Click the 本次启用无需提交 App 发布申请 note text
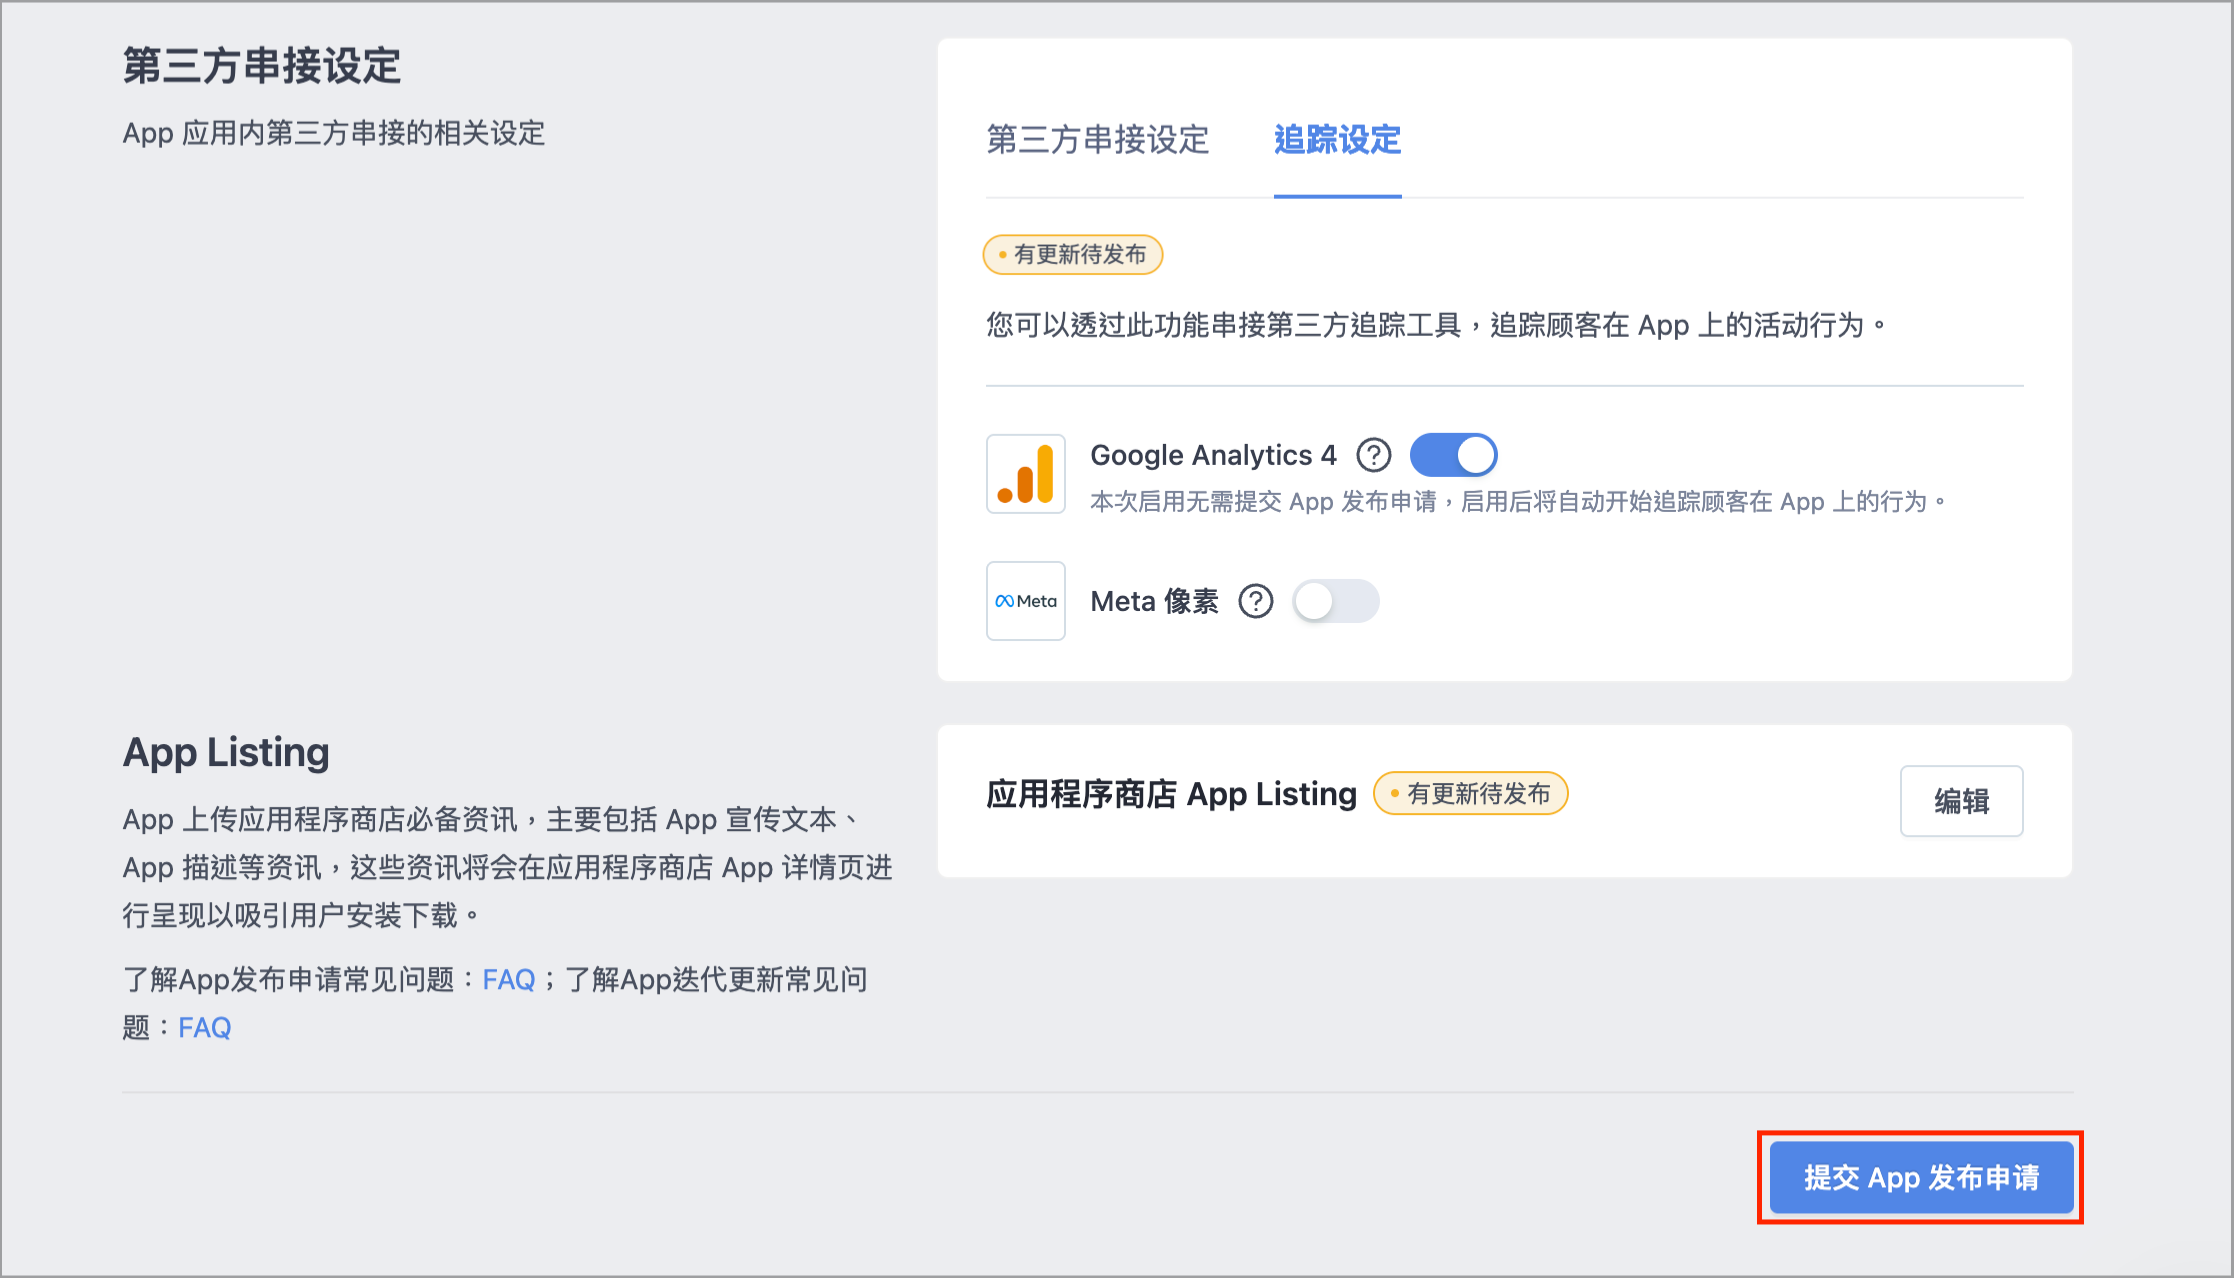This screenshot has height=1278, width=2234. 1518,502
